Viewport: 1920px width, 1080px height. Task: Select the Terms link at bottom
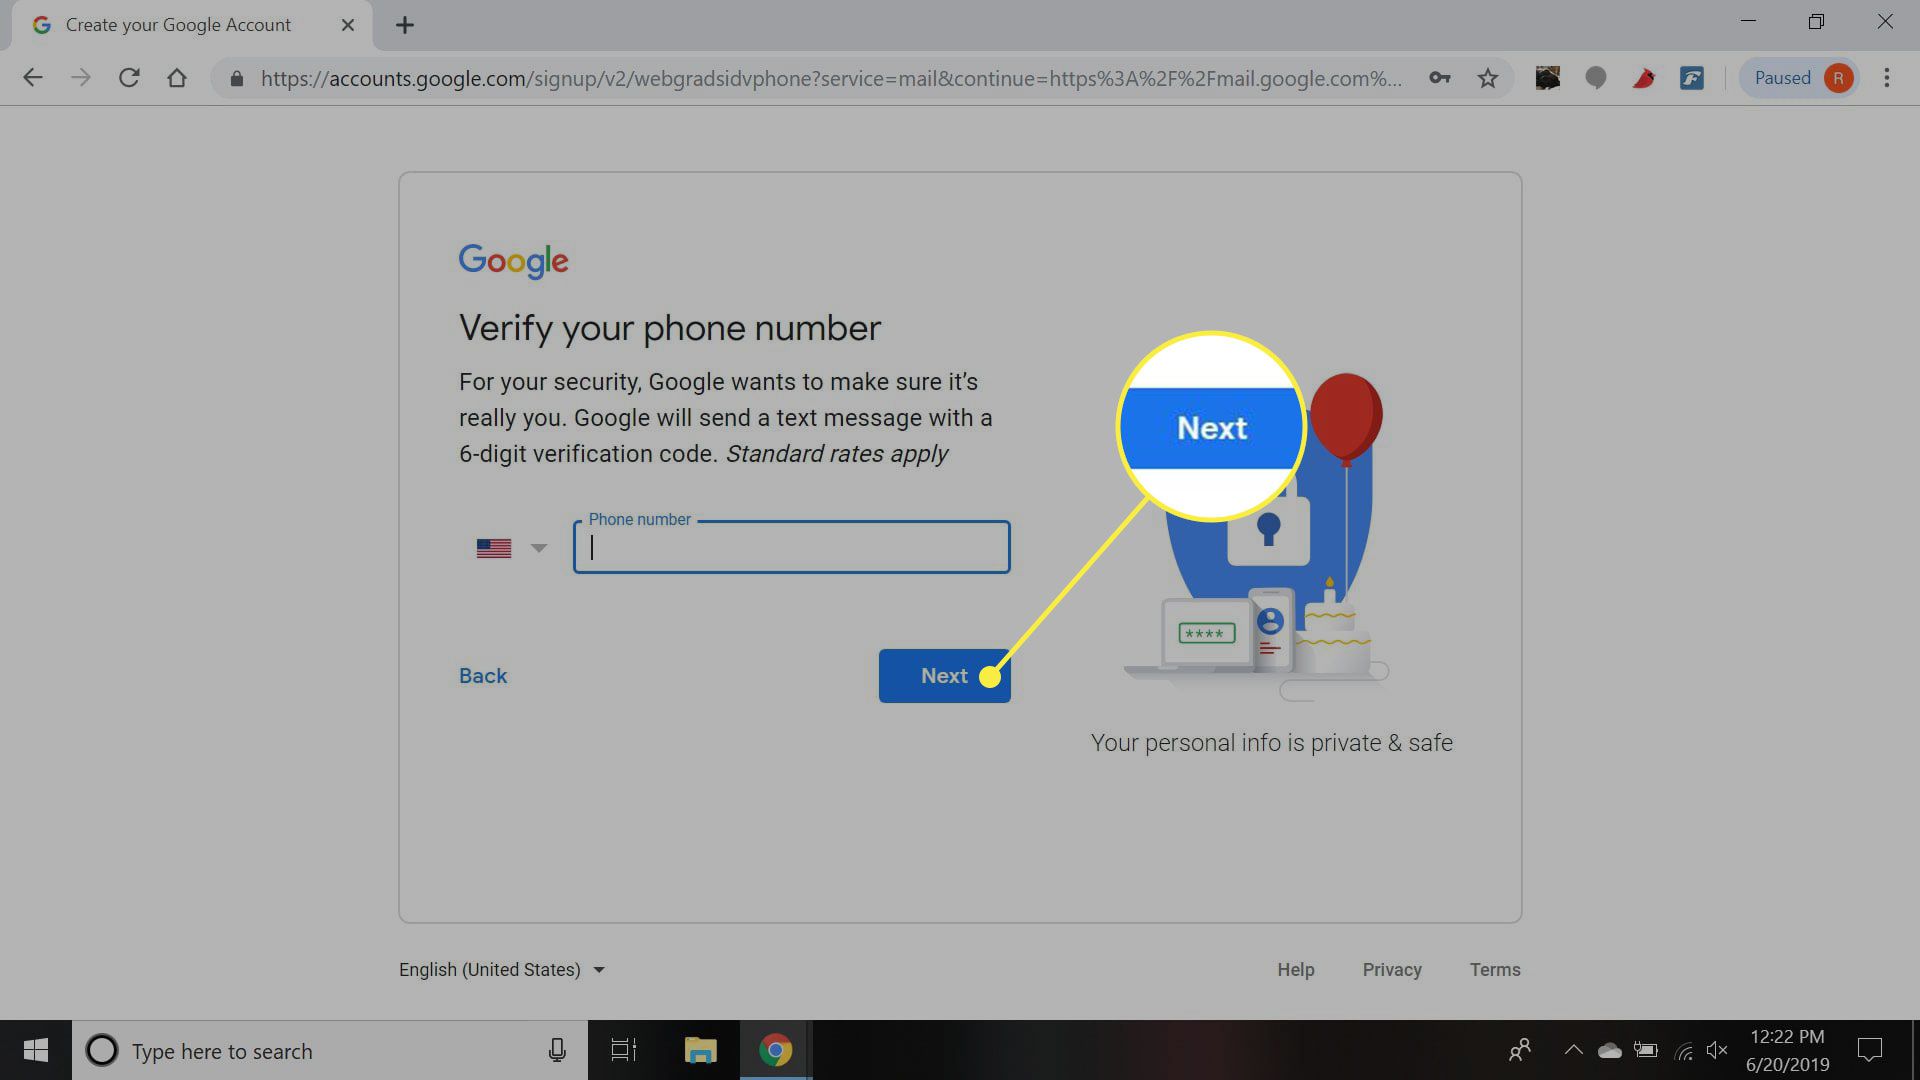[x=1495, y=969]
